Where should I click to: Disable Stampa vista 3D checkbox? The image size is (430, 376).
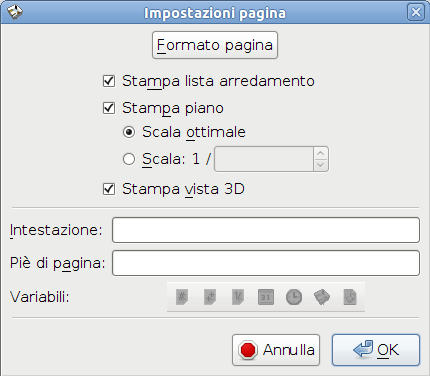tap(109, 189)
